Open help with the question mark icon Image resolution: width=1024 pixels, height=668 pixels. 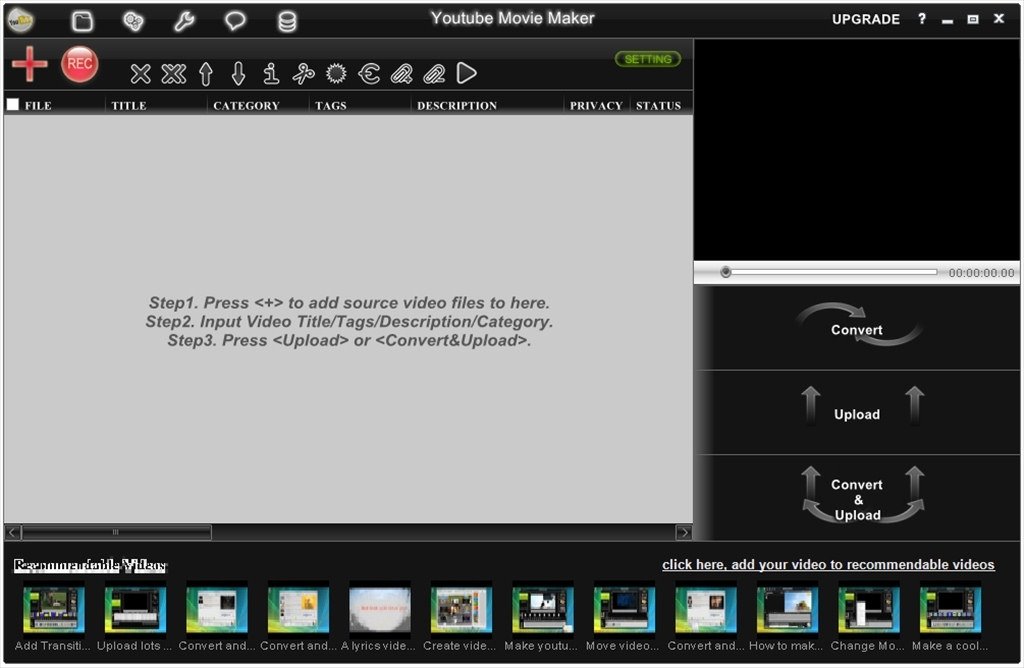point(921,19)
